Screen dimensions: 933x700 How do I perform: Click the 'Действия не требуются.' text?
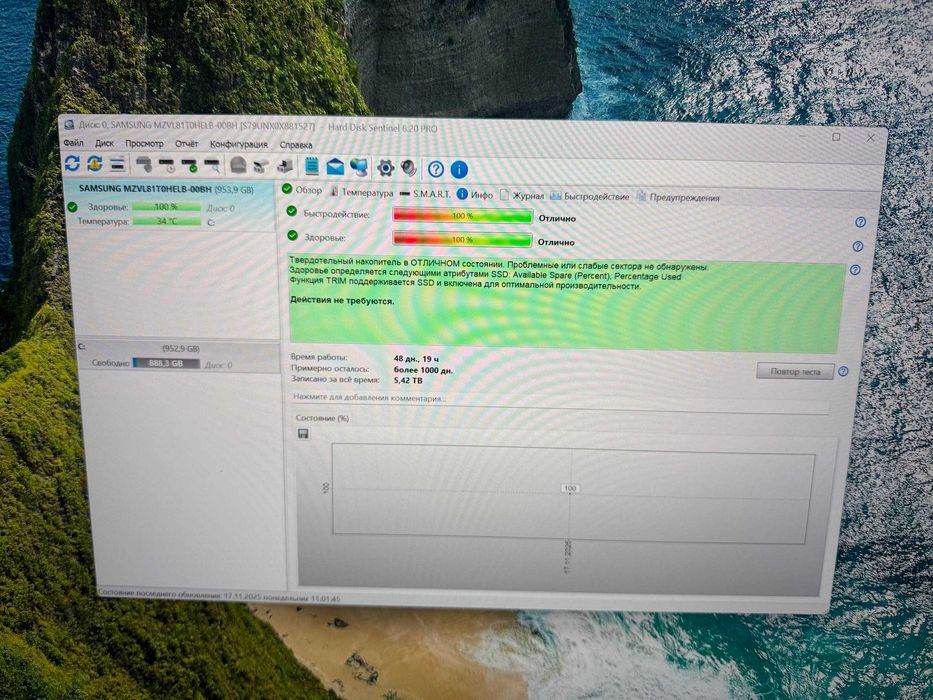tap(342, 301)
